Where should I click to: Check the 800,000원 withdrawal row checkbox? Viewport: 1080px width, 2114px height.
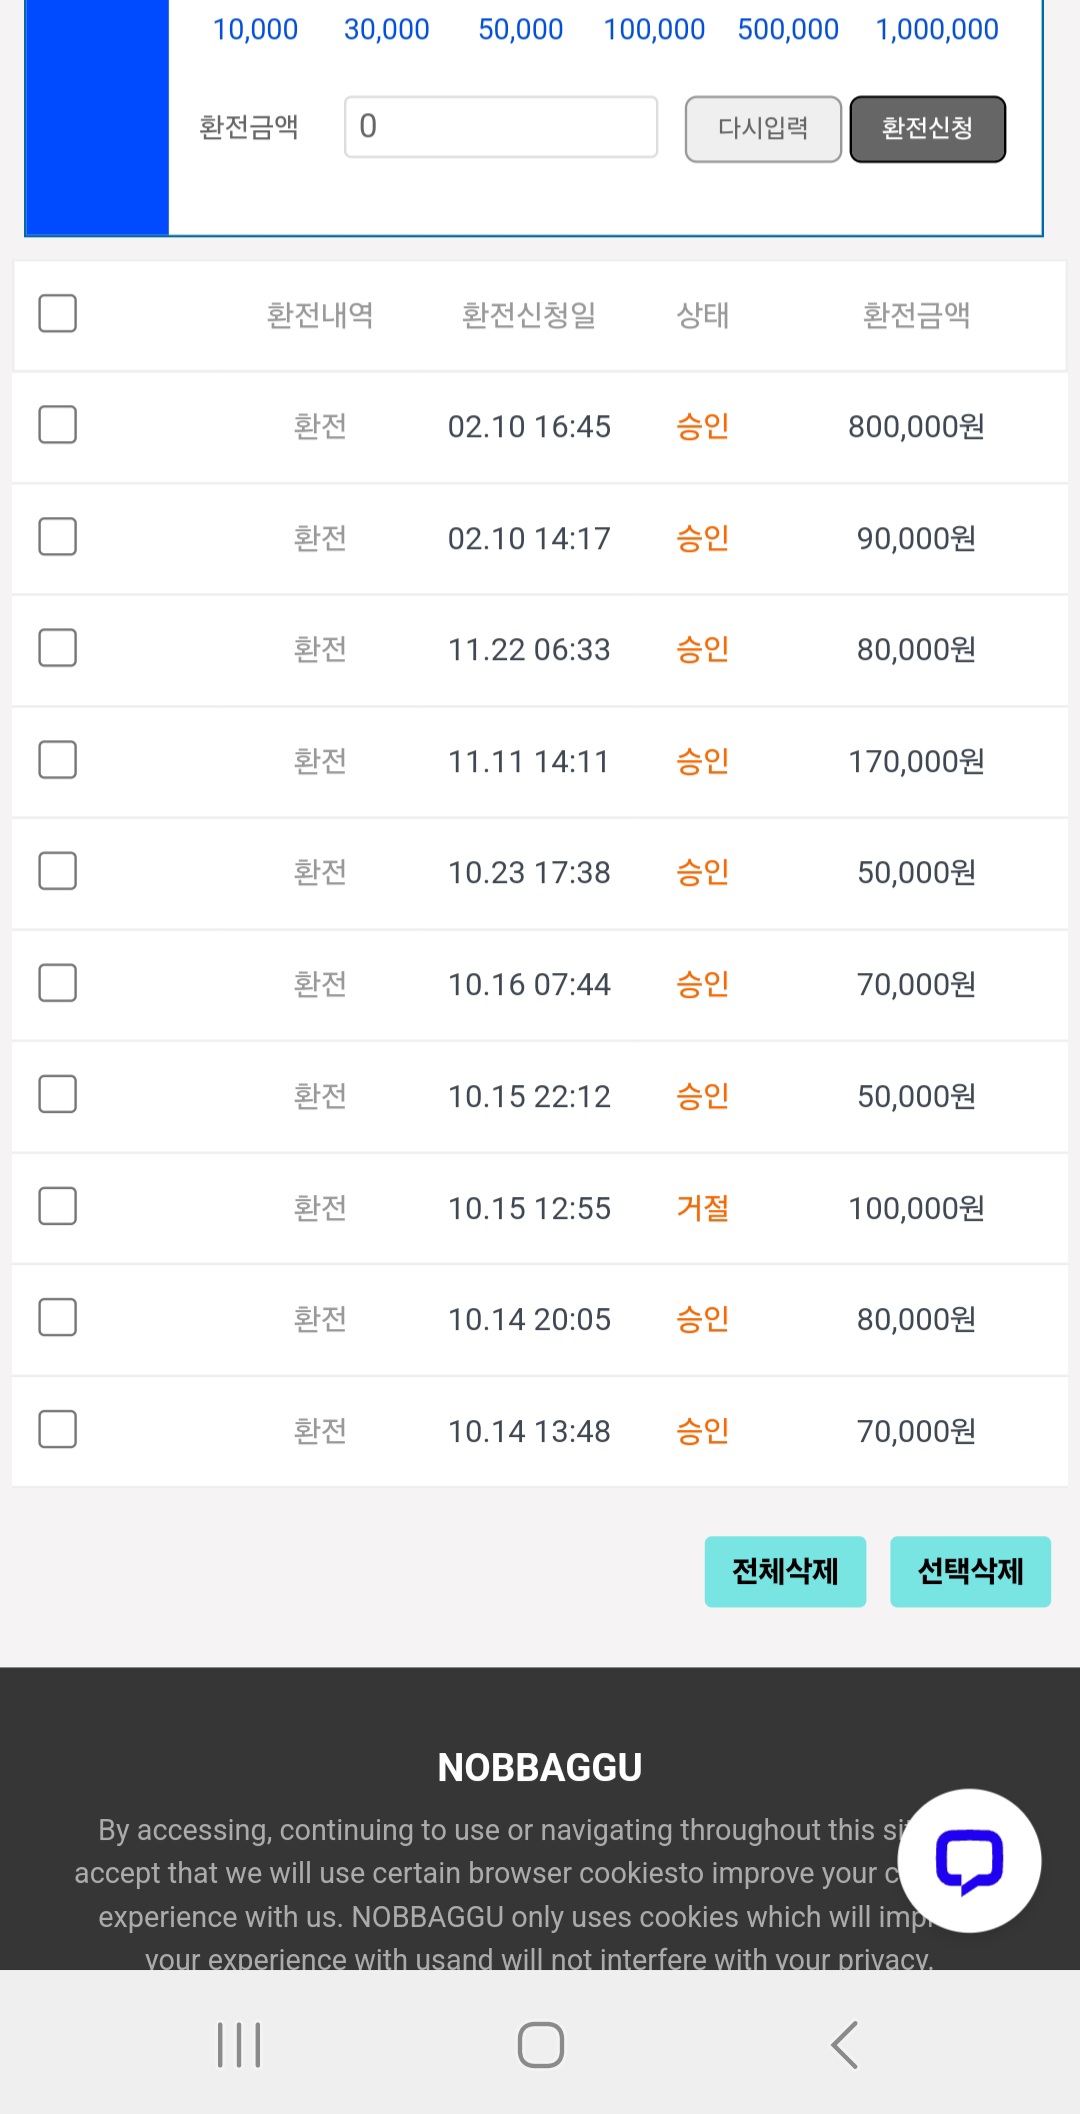[57, 425]
